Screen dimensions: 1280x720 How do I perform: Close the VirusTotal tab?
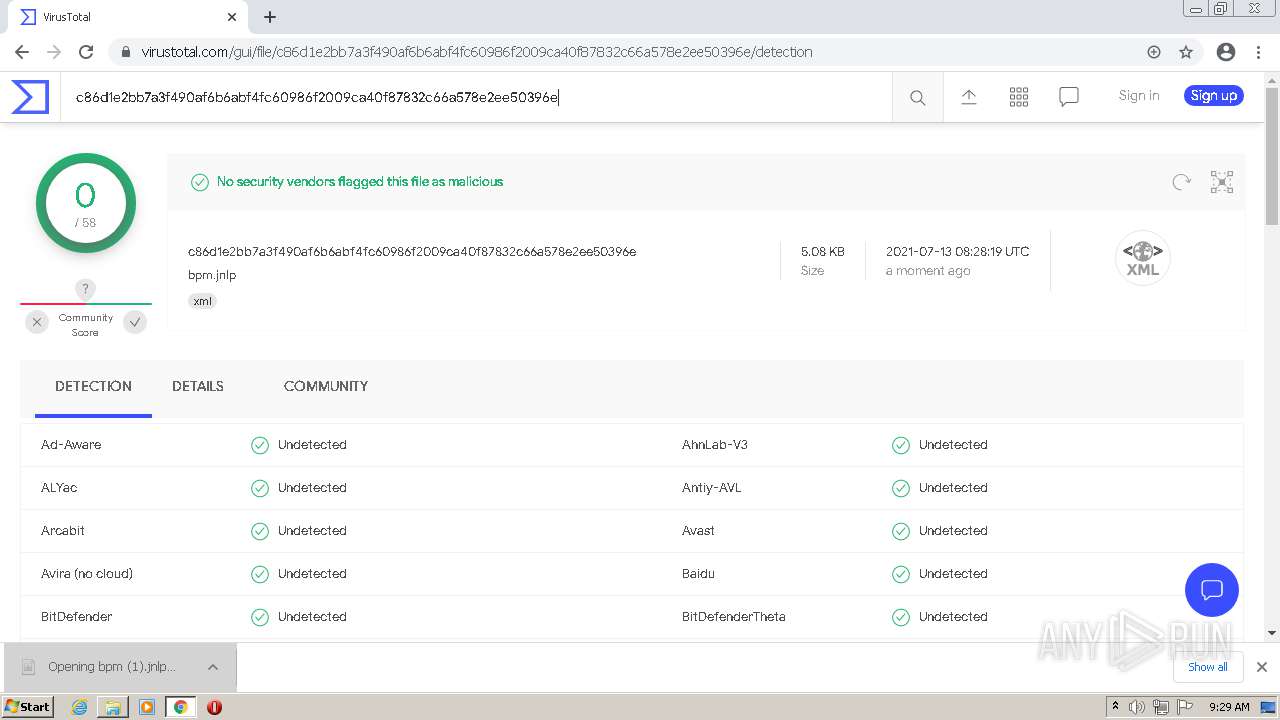point(231,17)
